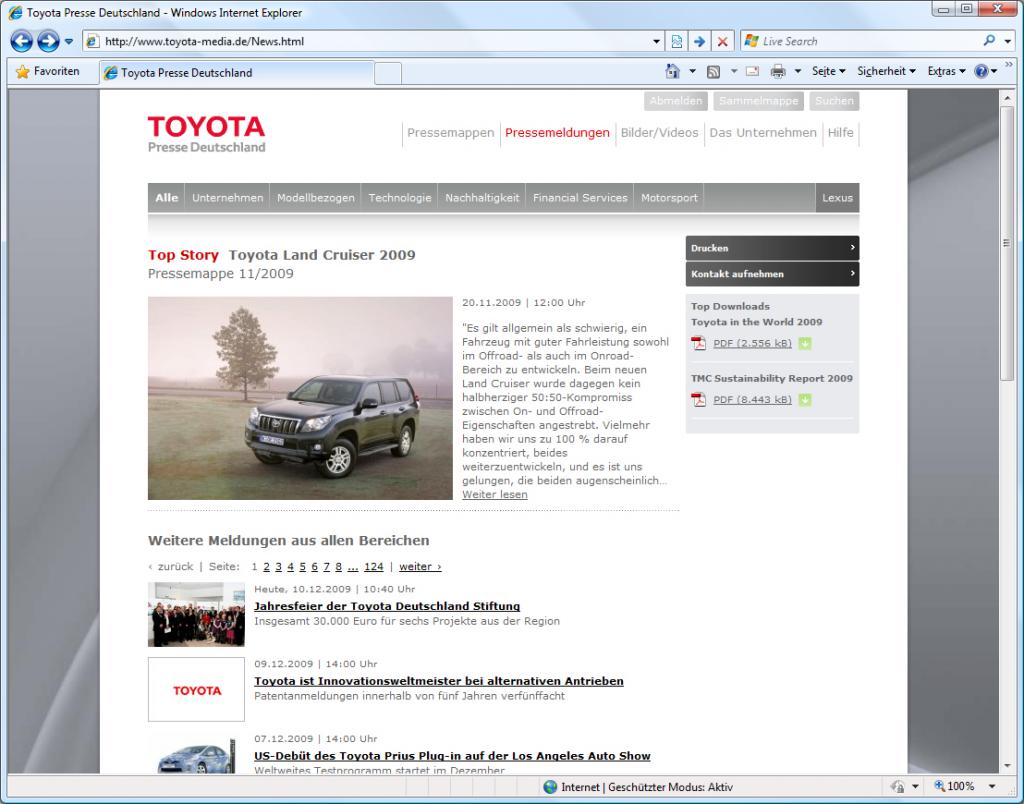Go to page 124 of Meldungen

pyautogui.click(x=374, y=567)
